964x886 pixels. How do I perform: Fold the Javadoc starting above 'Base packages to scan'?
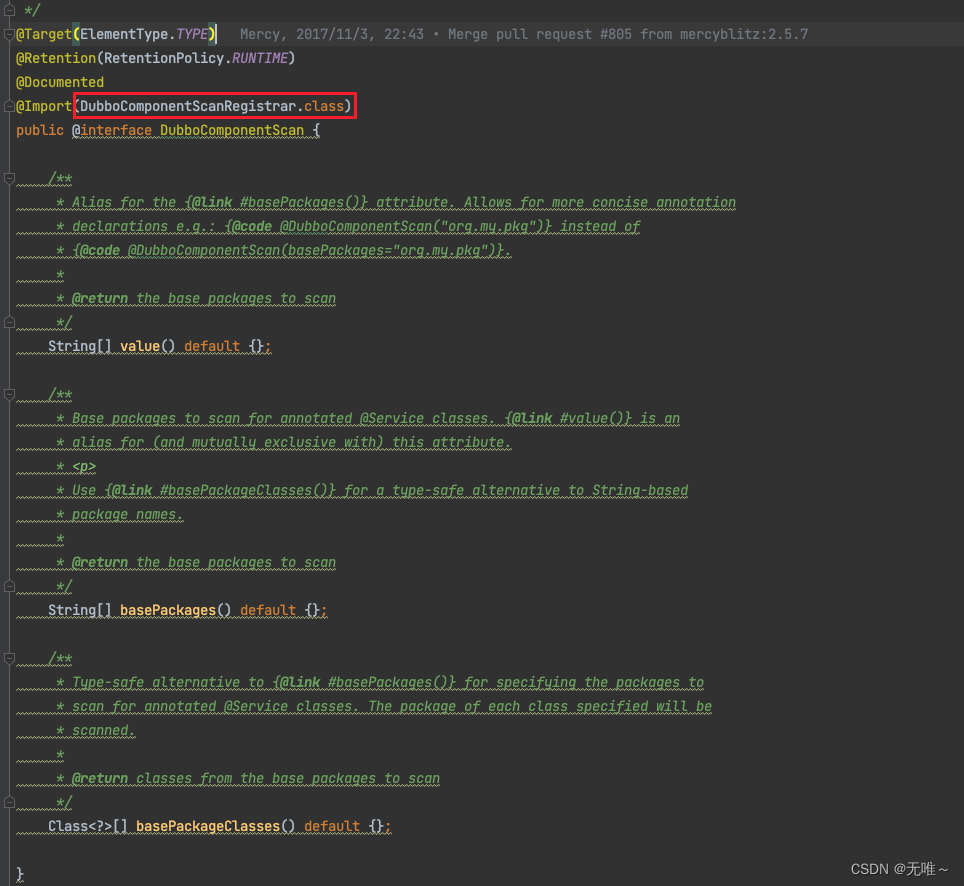[9, 395]
